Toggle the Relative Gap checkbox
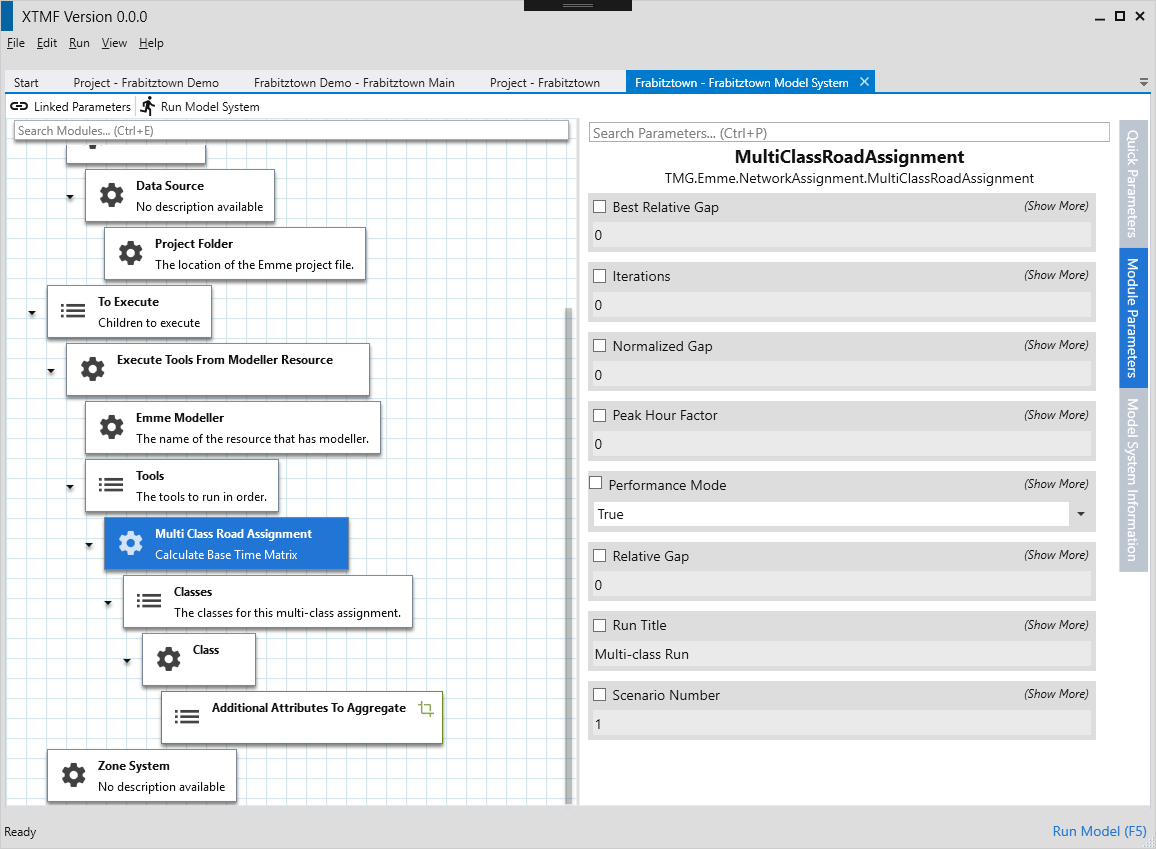 [600, 556]
